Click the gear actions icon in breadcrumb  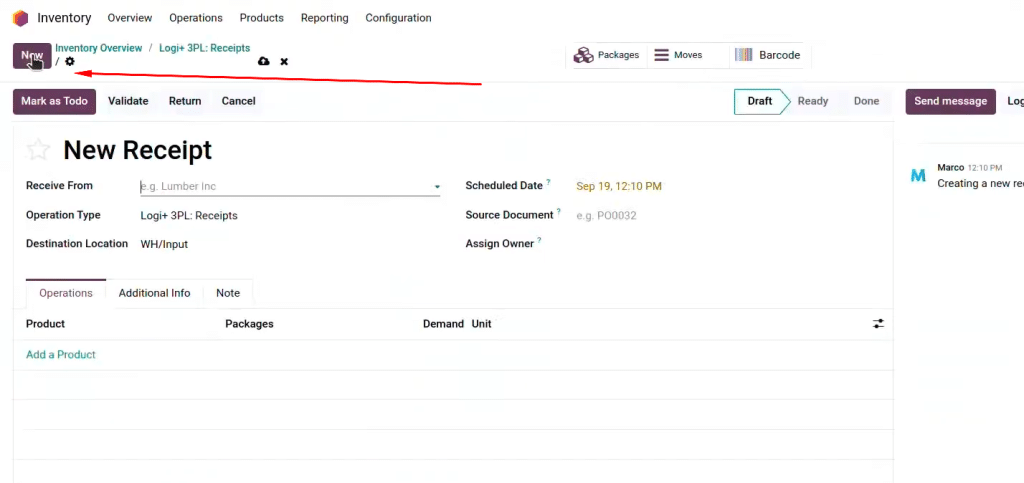(x=70, y=62)
